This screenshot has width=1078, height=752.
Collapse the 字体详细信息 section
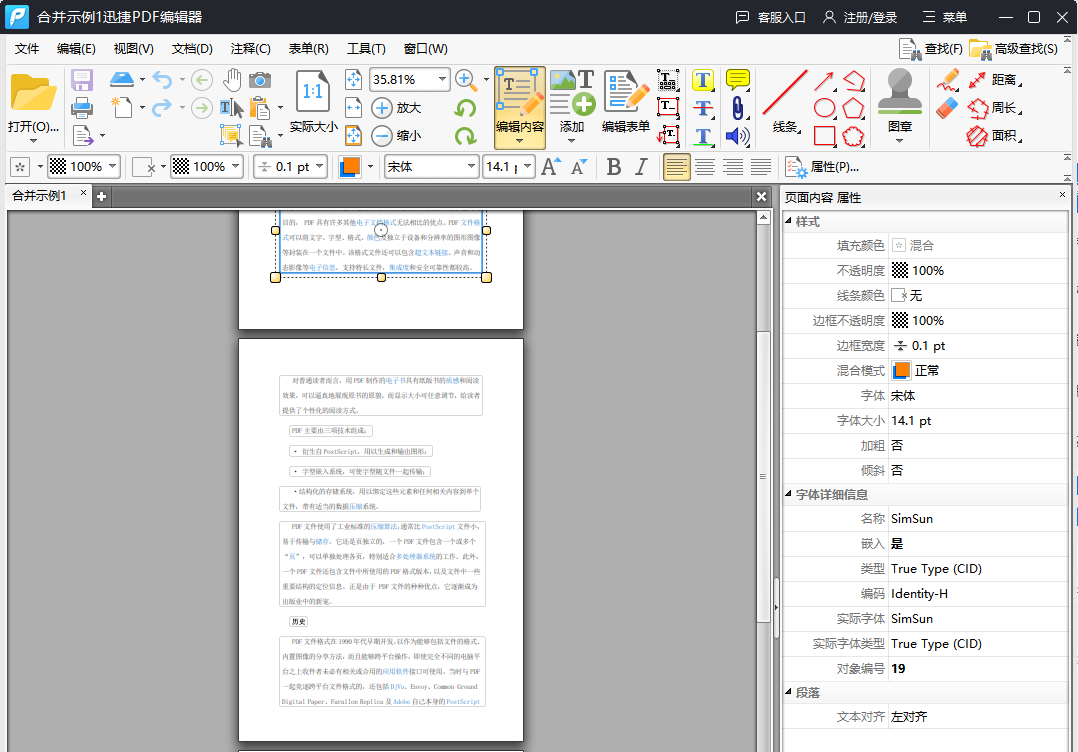pyautogui.click(x=789, y=495)
